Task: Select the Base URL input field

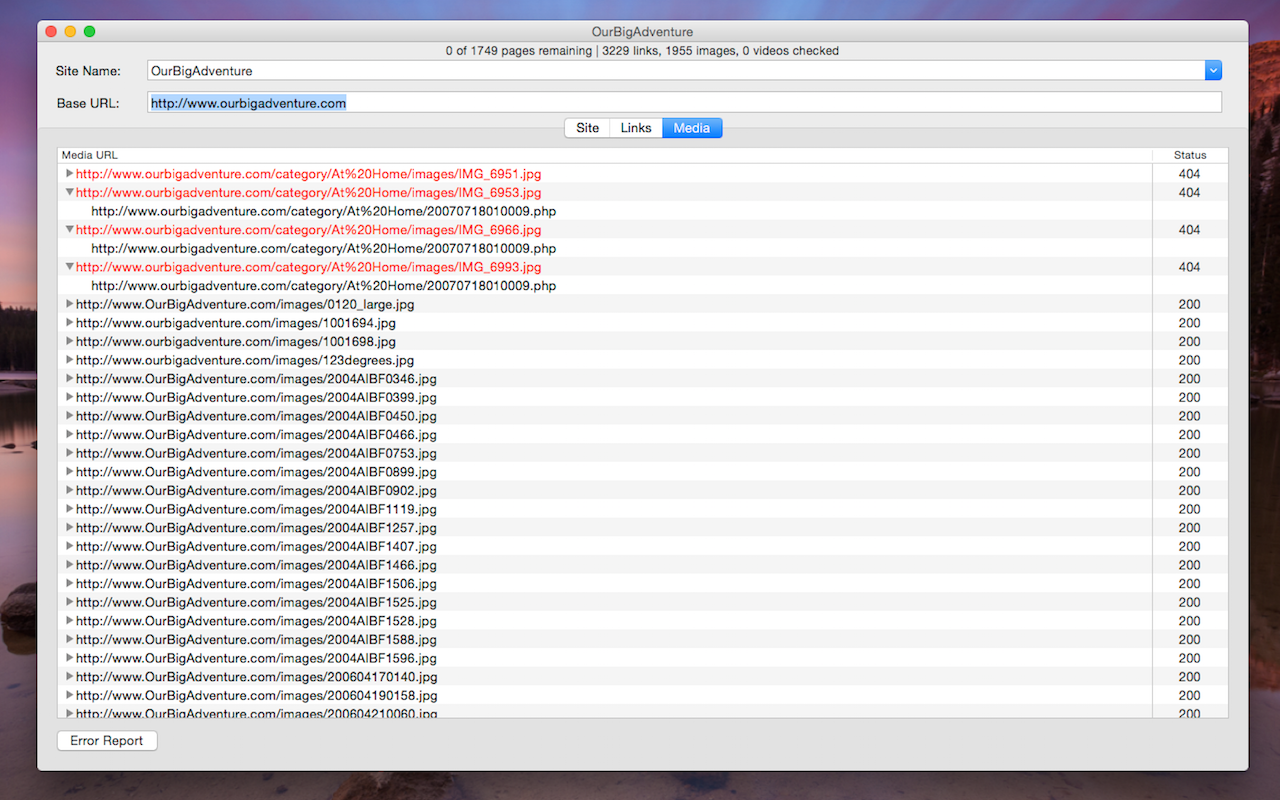Action: (600, 101)
